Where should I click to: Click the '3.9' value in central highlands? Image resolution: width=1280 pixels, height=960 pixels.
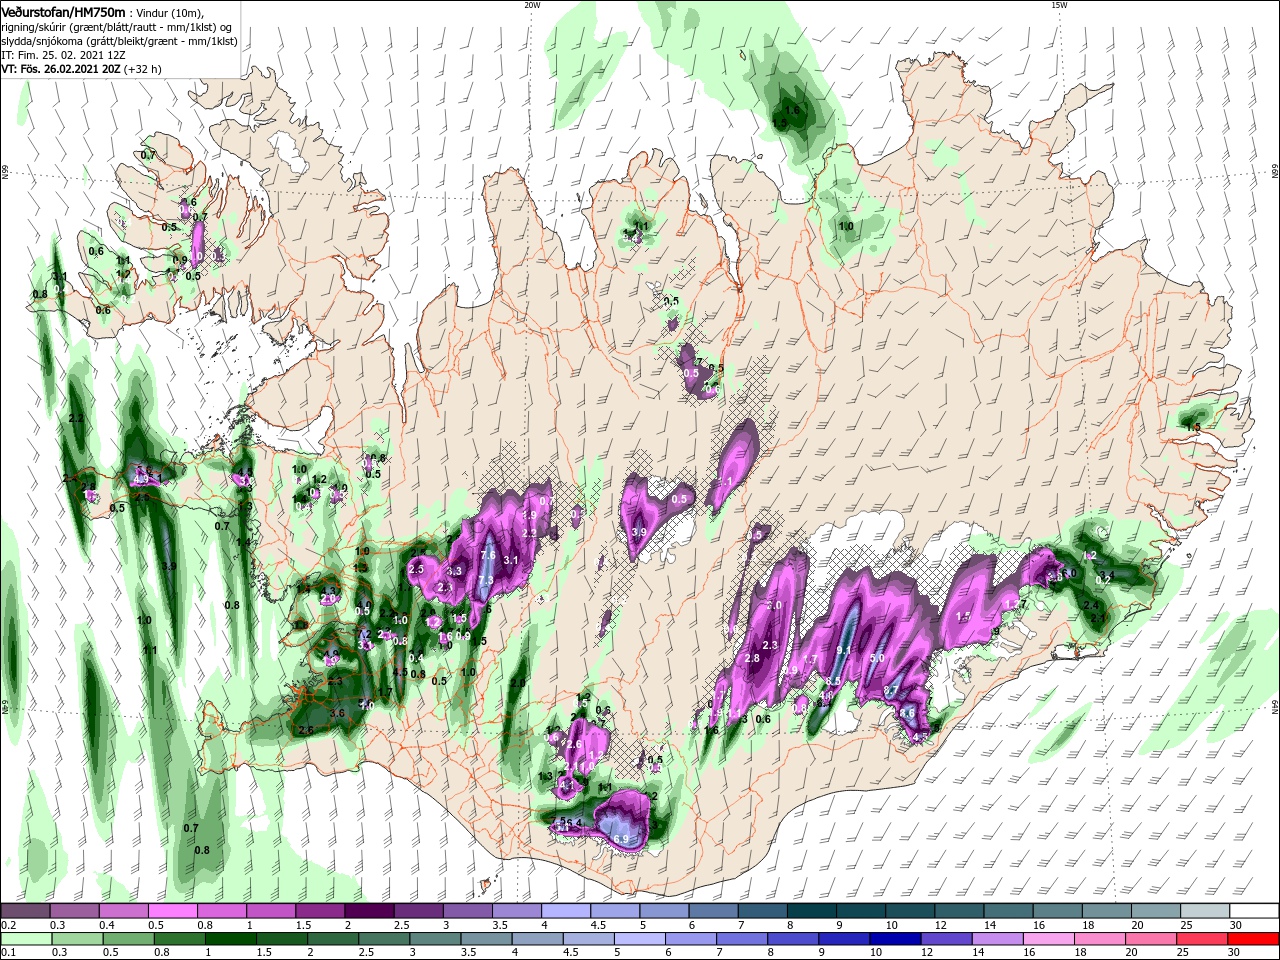point(639,532)
